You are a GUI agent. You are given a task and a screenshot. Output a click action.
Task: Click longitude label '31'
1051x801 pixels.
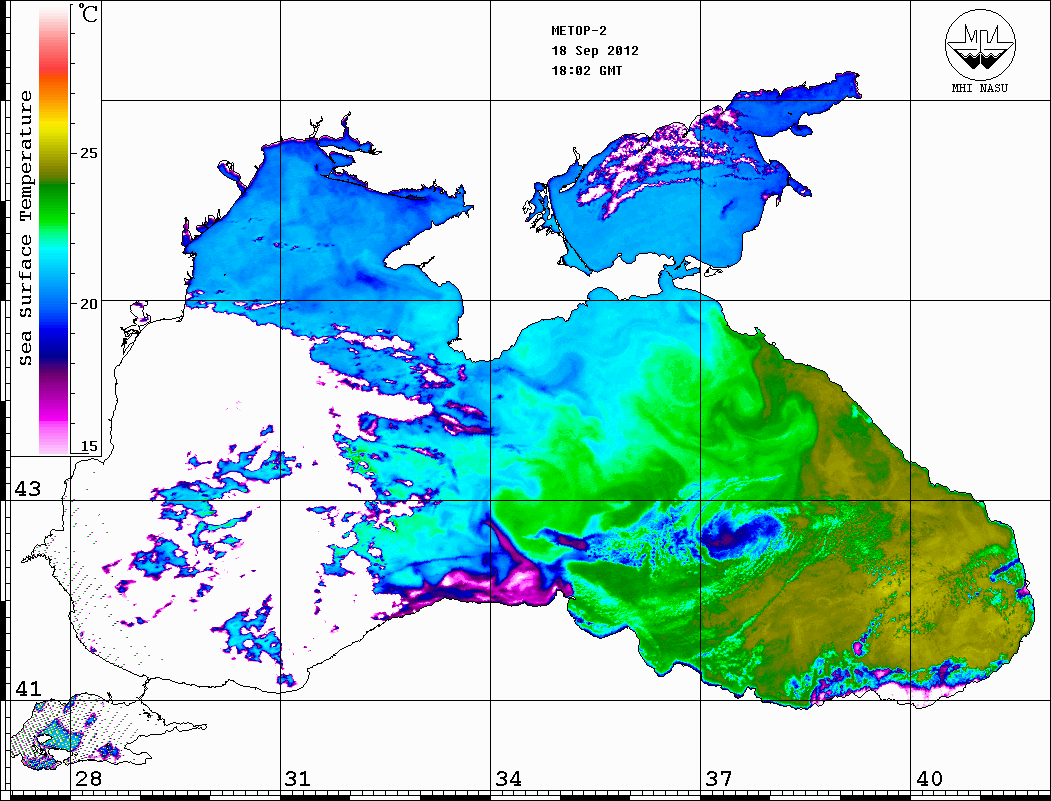tap(298, 779)
